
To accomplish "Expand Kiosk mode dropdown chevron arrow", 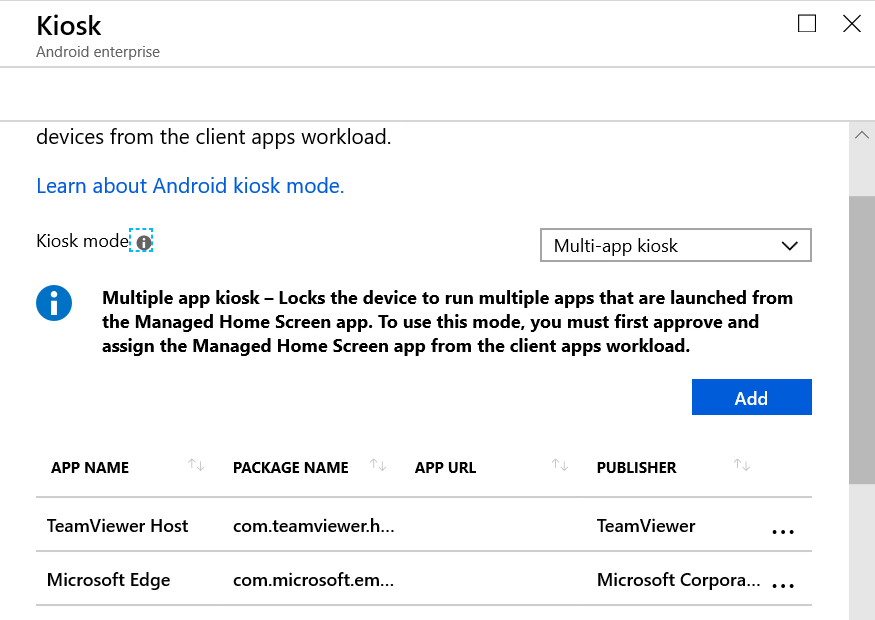I will click(x=790, y=246).
